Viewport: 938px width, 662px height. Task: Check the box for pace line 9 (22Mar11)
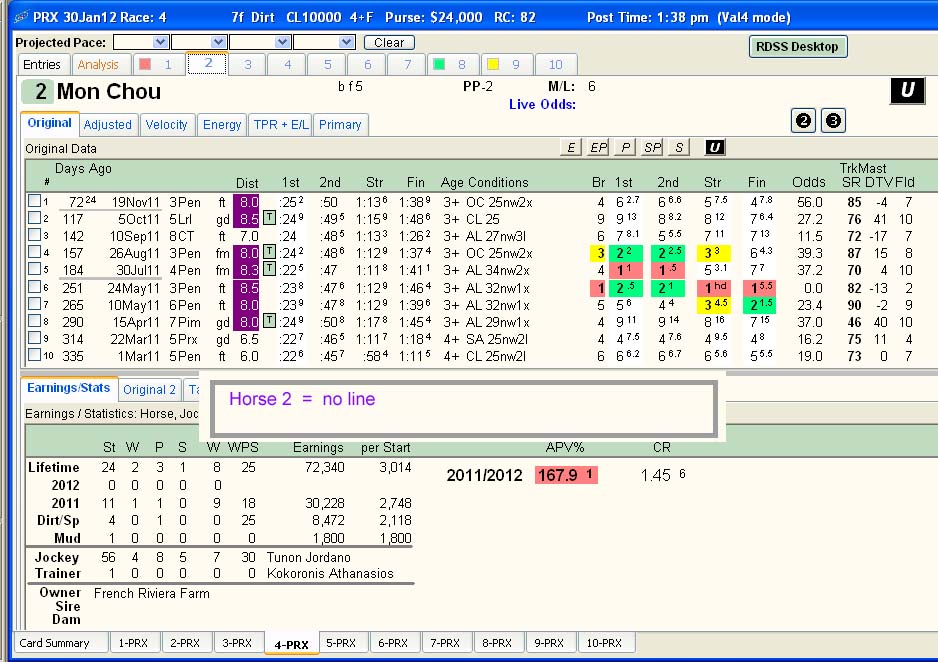tap(34, 338)
